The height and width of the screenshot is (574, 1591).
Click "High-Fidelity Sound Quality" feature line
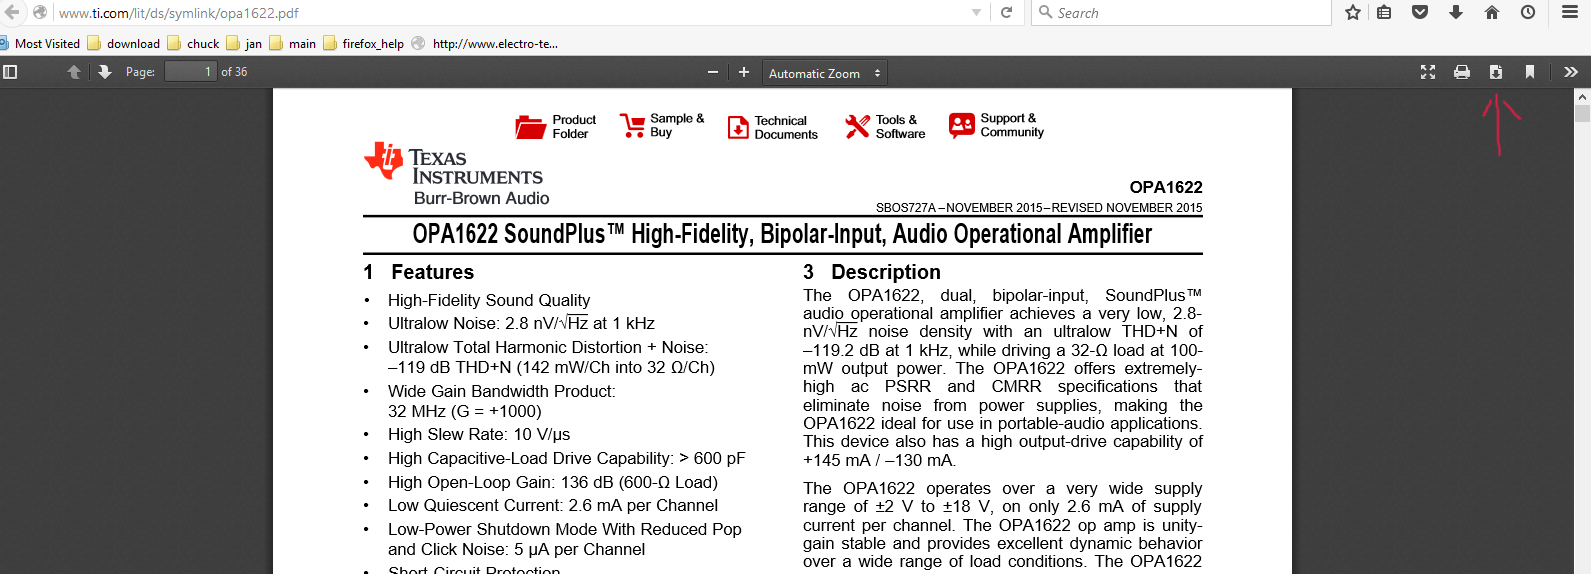pos(489,300)
